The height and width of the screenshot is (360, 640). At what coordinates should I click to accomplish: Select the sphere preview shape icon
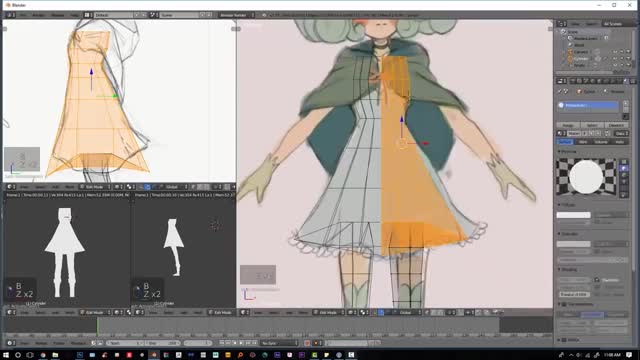(624, 169)
